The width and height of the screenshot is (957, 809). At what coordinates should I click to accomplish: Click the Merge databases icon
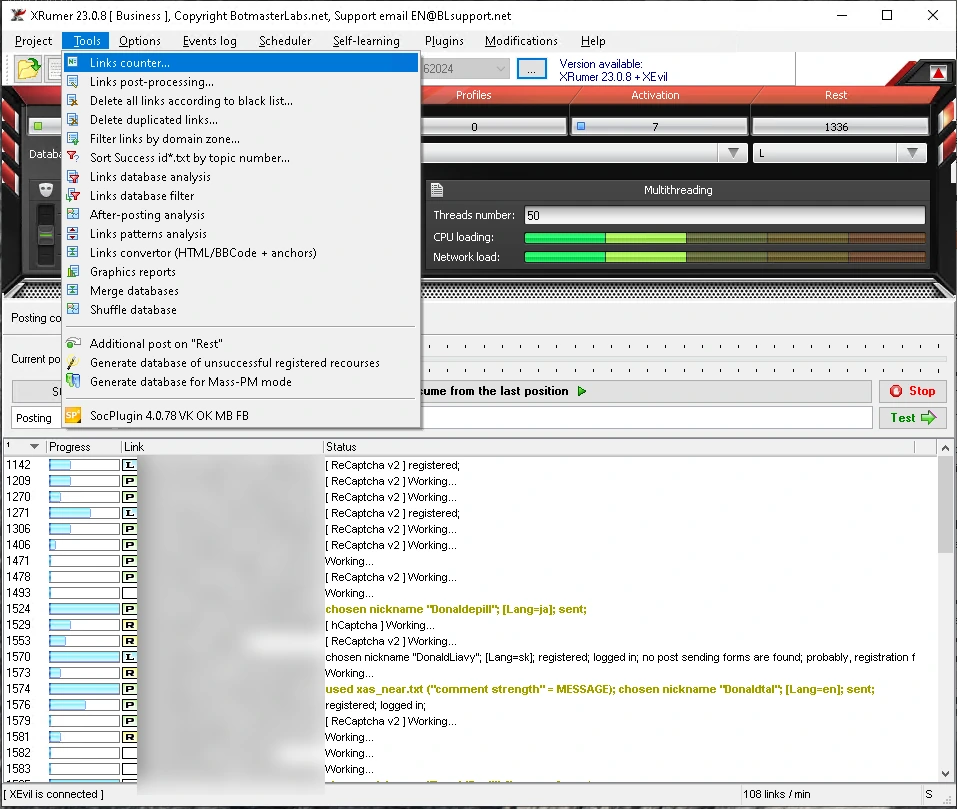click(73, 290)
